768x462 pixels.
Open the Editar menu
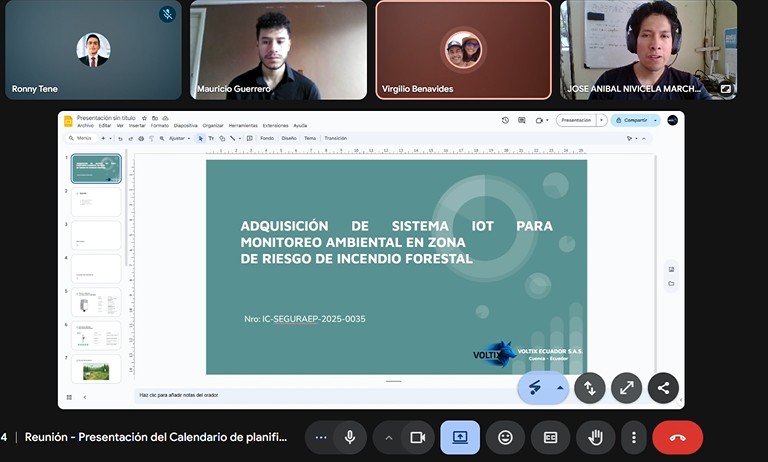pos(105,126)
